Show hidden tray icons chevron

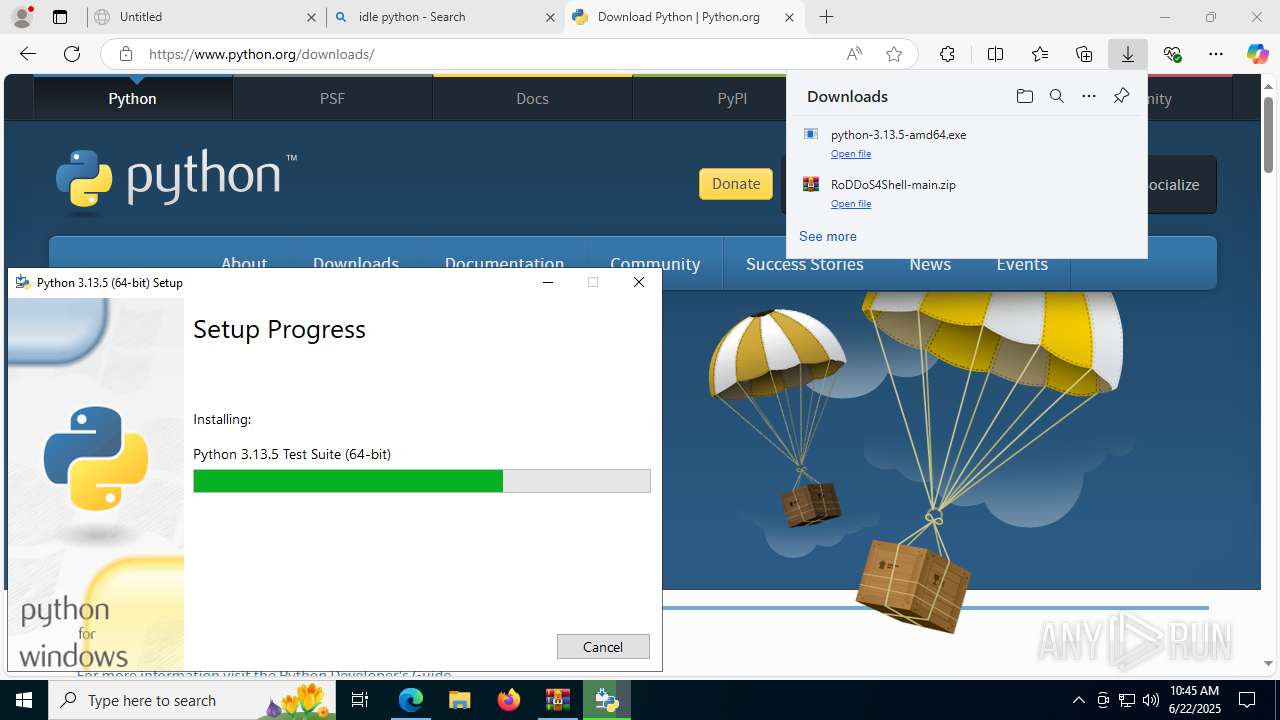tap(1078, 700)
